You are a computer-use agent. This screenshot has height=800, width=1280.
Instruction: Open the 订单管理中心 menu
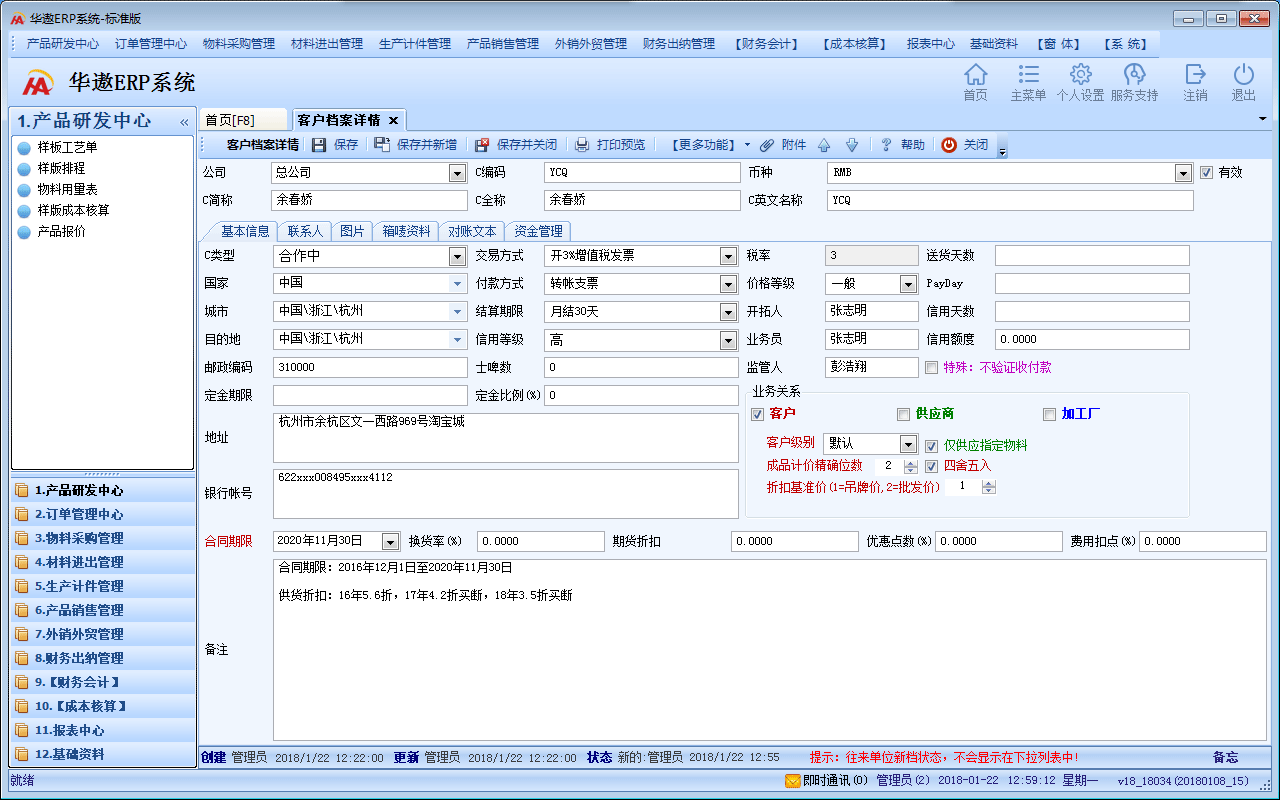[x=151, y=44]
